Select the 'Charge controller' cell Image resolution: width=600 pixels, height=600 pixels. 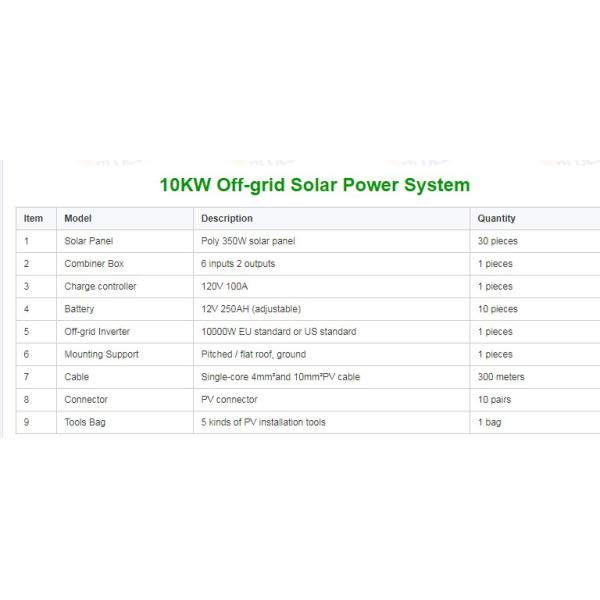(100, 286)
